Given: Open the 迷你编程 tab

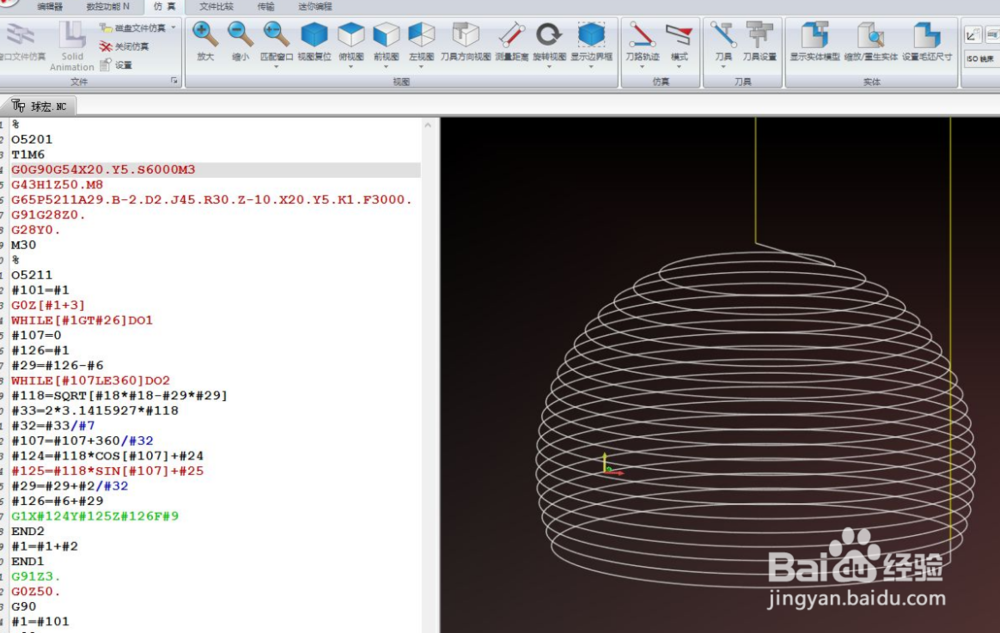Looking at the screenshot, I should click(315, 6).
